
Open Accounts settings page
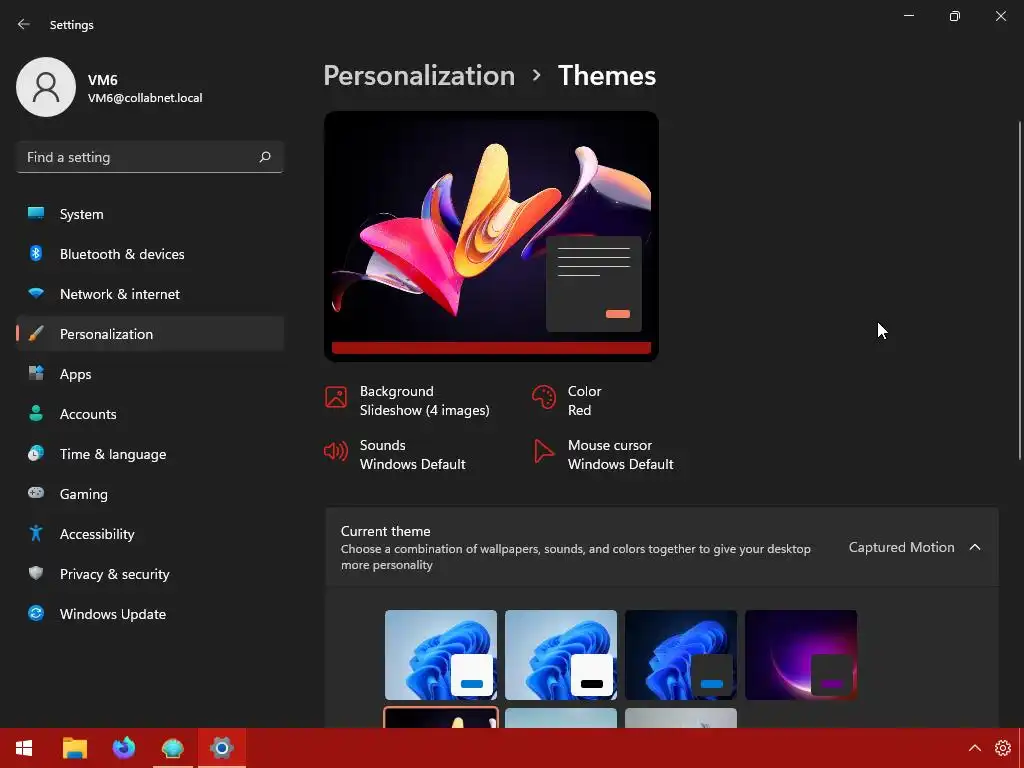click(150, 414)
